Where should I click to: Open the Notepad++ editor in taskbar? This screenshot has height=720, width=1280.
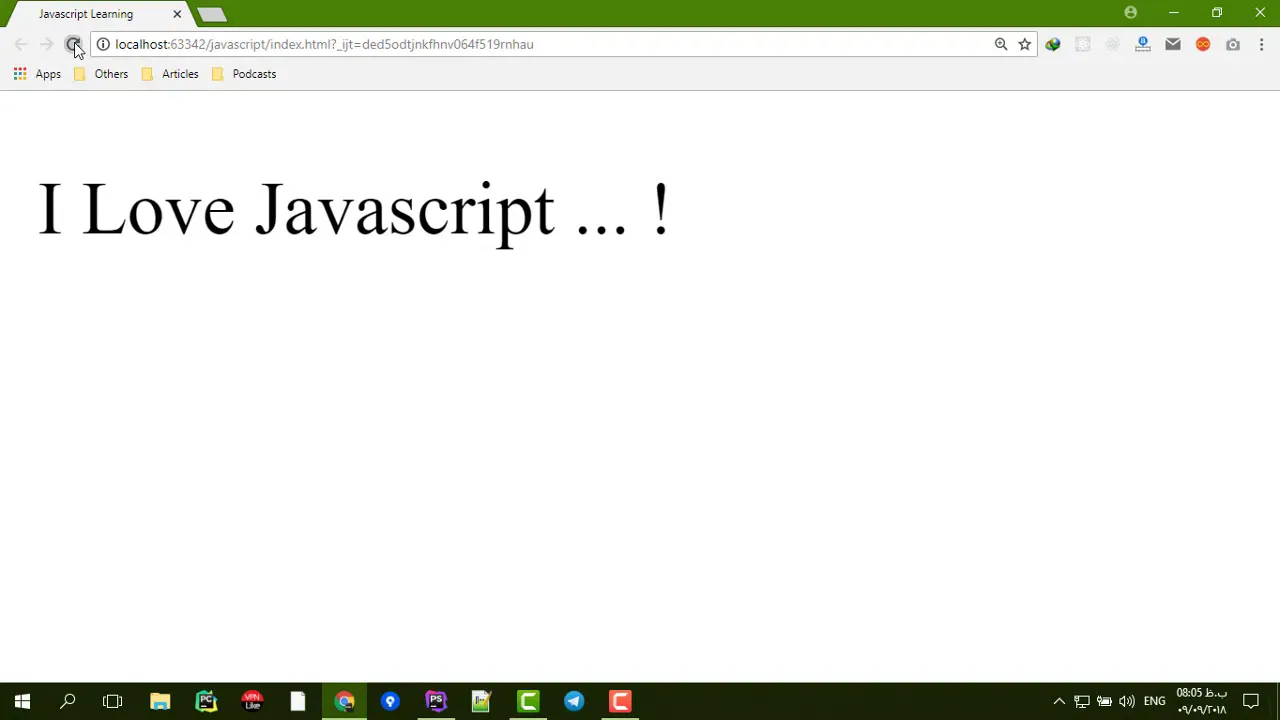pyautogui.click(x=482, y=701)
